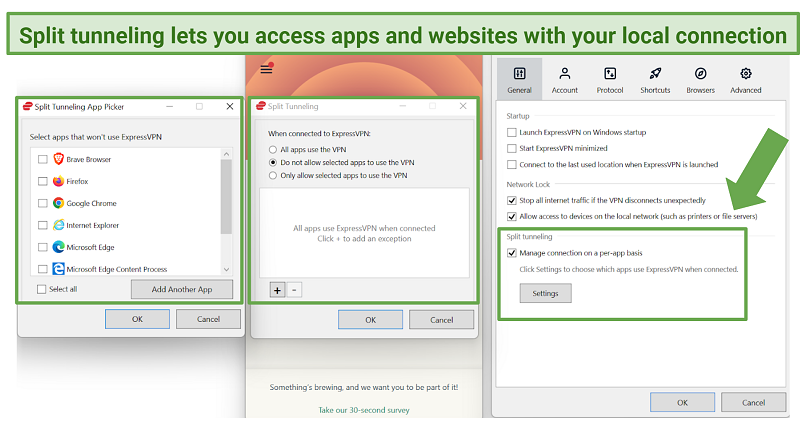
Task: Select Do not allow selected apps to use VPN
Action: [273, 162]
